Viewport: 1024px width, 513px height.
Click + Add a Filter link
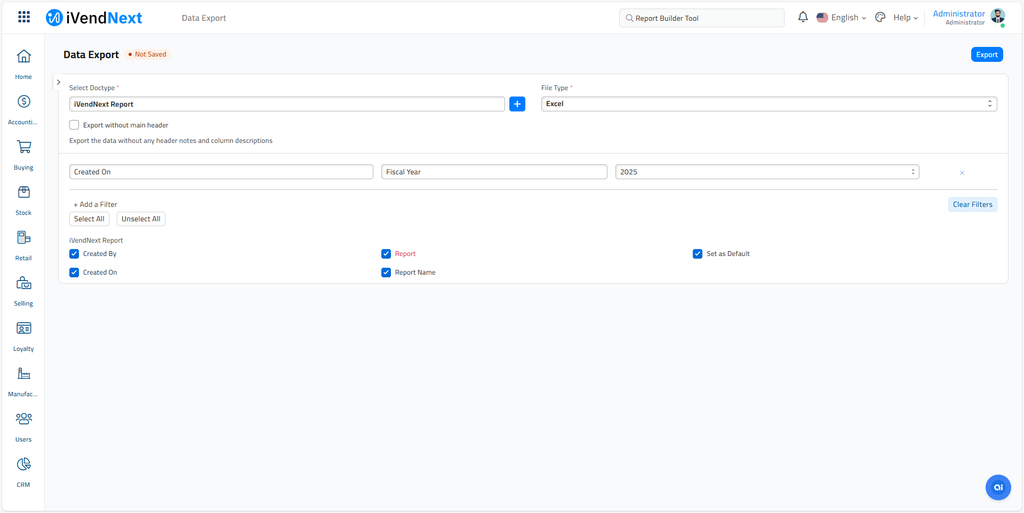tap(95, 204)
